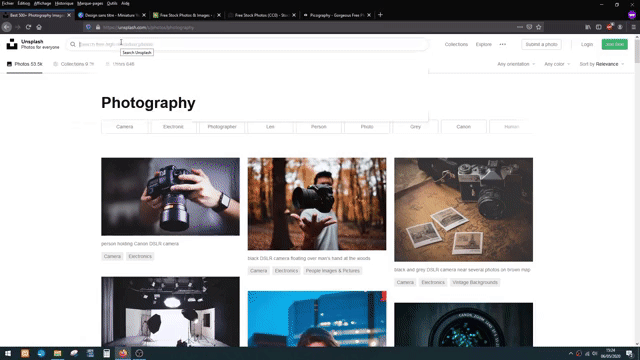Open the Firefox library icon
The width and height of the screenshot is (640, 360).
pyautogui.click(x=588, y=27)
